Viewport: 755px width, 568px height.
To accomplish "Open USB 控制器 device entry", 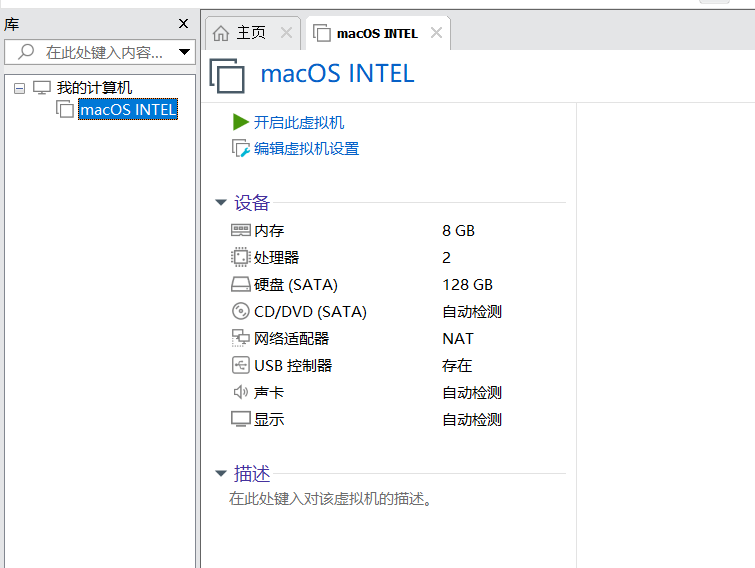I will coord(293,365).
